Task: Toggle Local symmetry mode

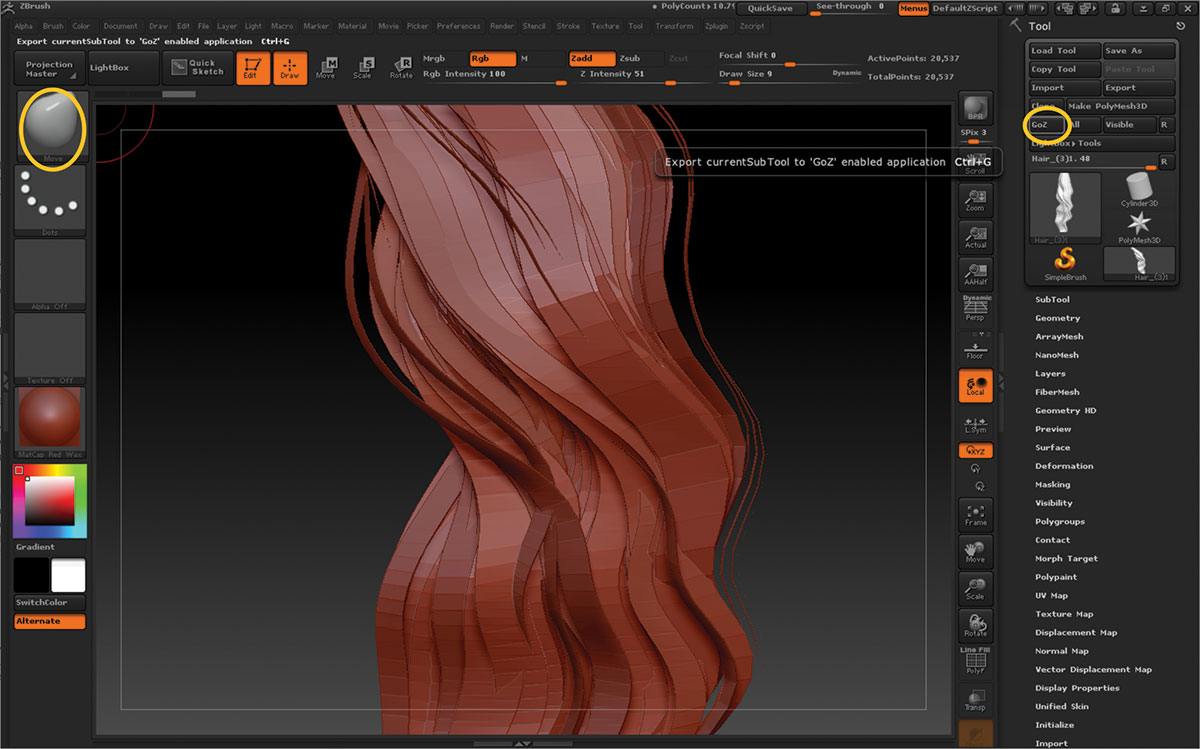Action: coord(975,386)
